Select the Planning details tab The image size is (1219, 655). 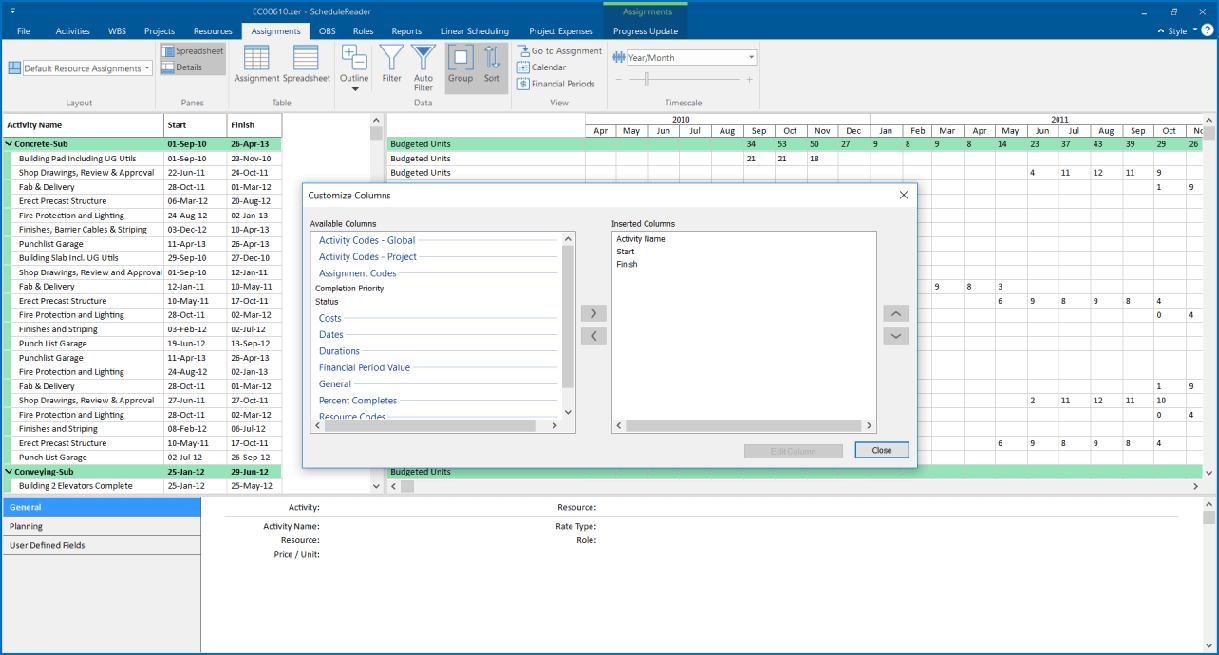tap(100, 526)
